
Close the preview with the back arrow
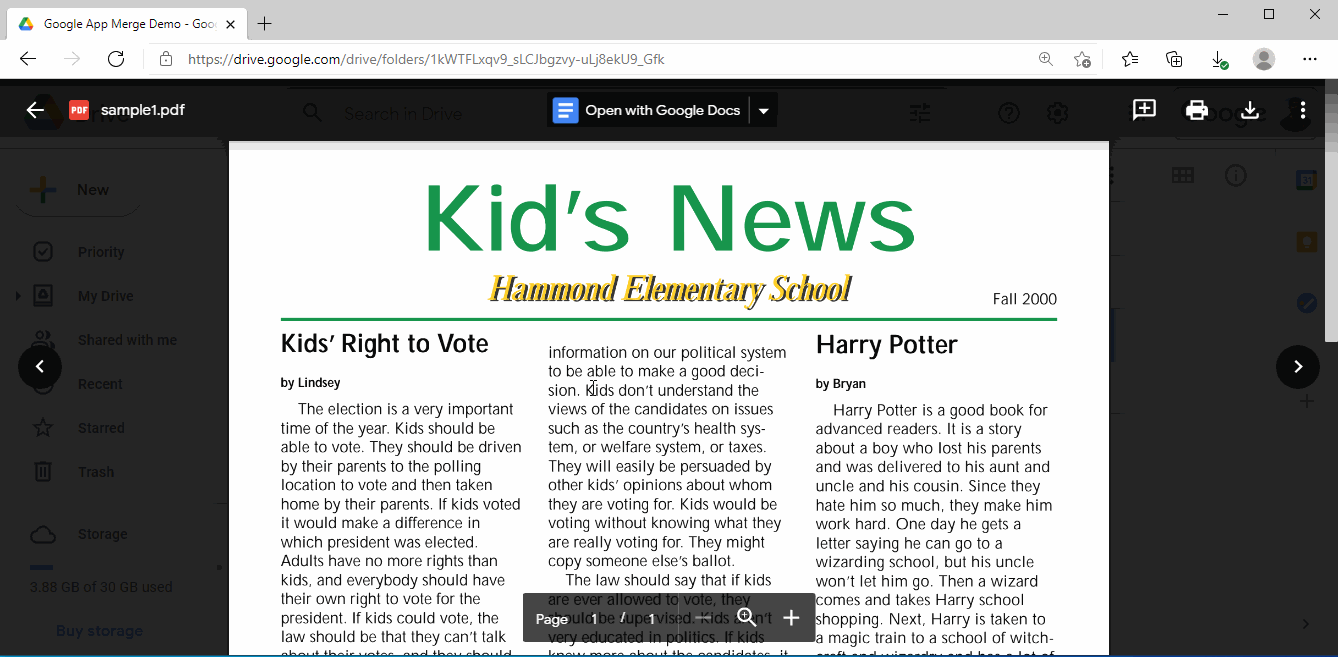(36, 110)
